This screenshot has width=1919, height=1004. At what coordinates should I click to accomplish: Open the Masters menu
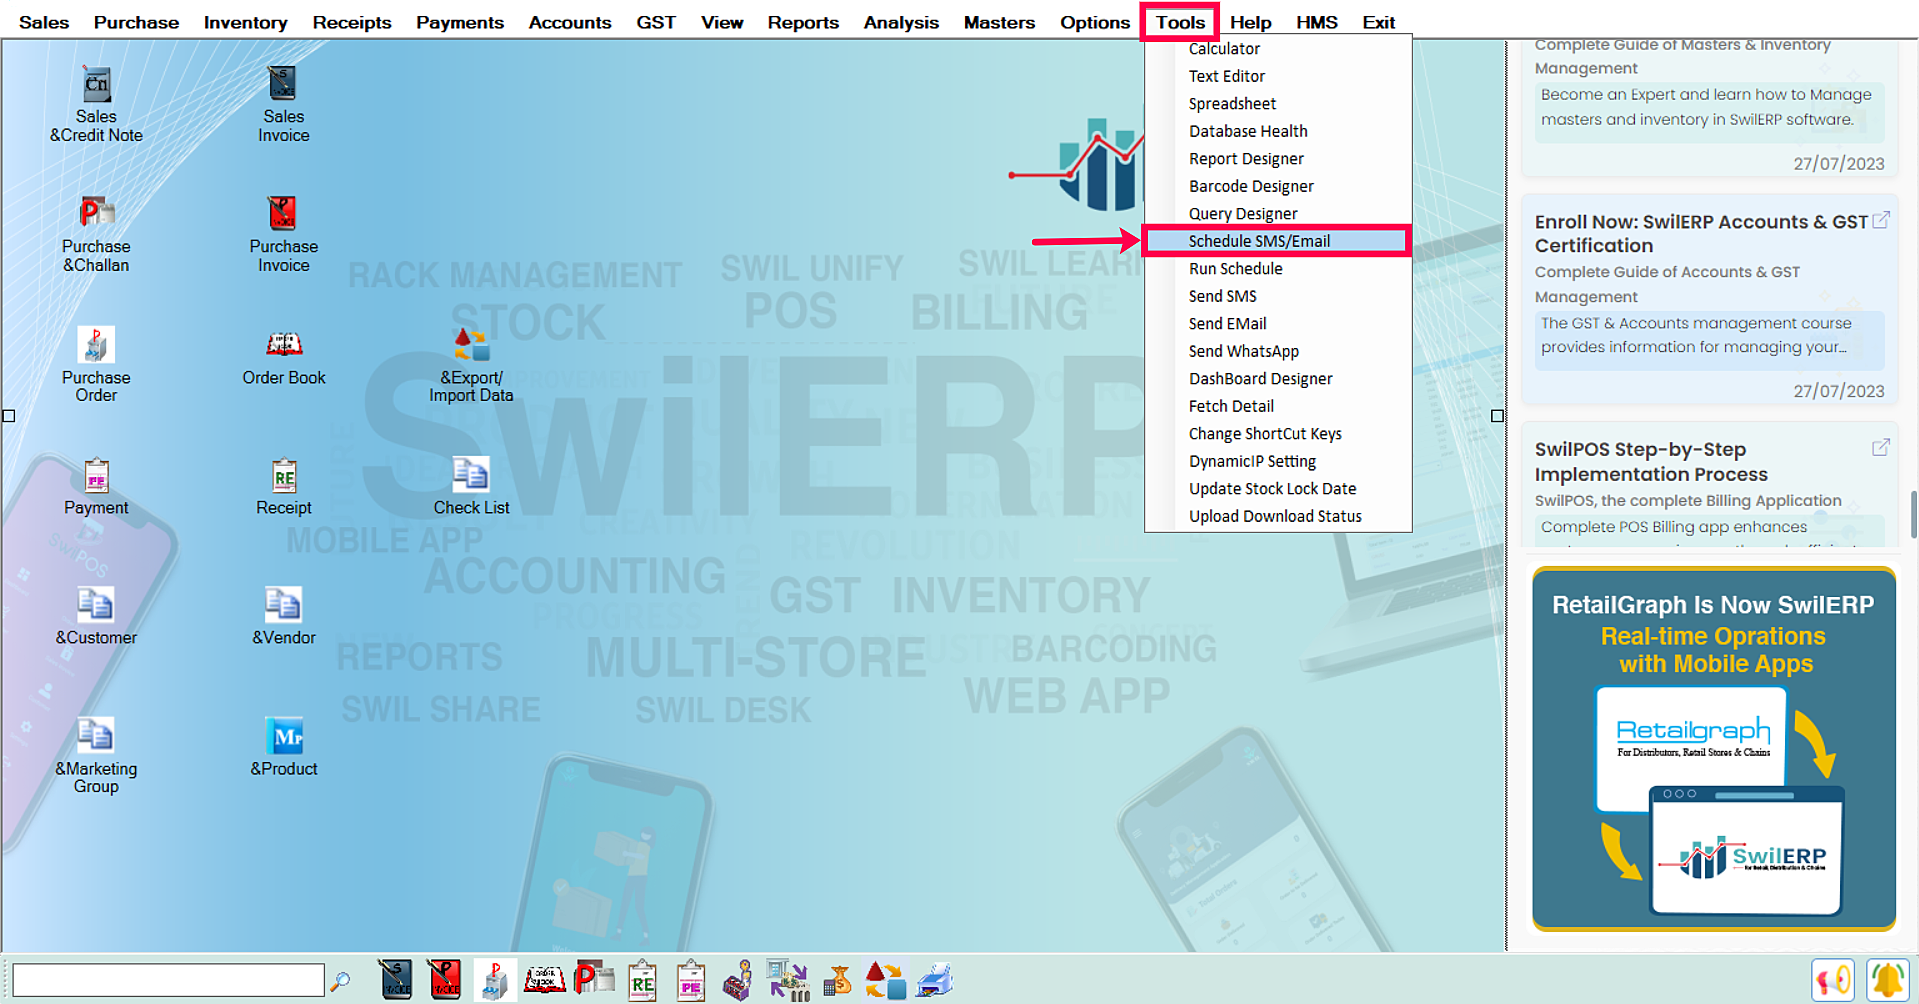pos(999,22)
